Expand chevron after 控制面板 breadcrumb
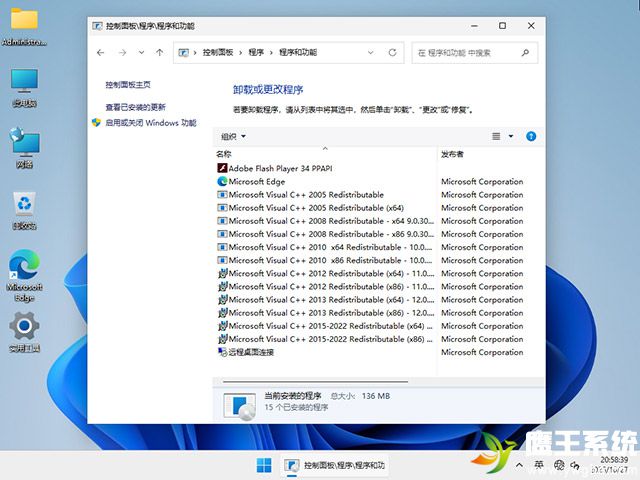Viewport: 640px width, 480px height. [240, 52]
